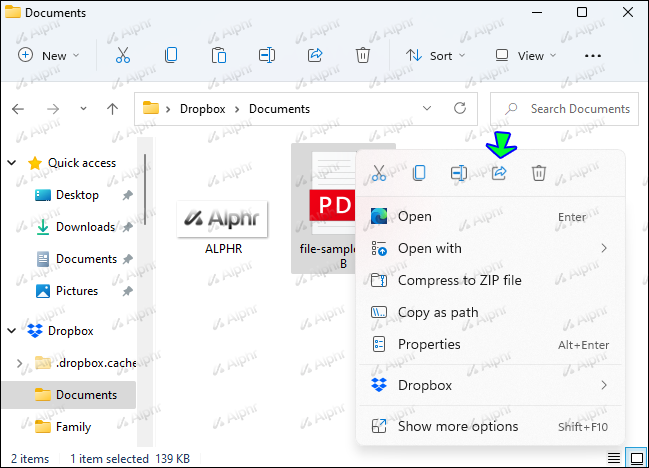This screenshot has width=649, height=468.
Task: Click the Rename icon in the context menu
Action: pyautogui.click(x=459, y=173)
